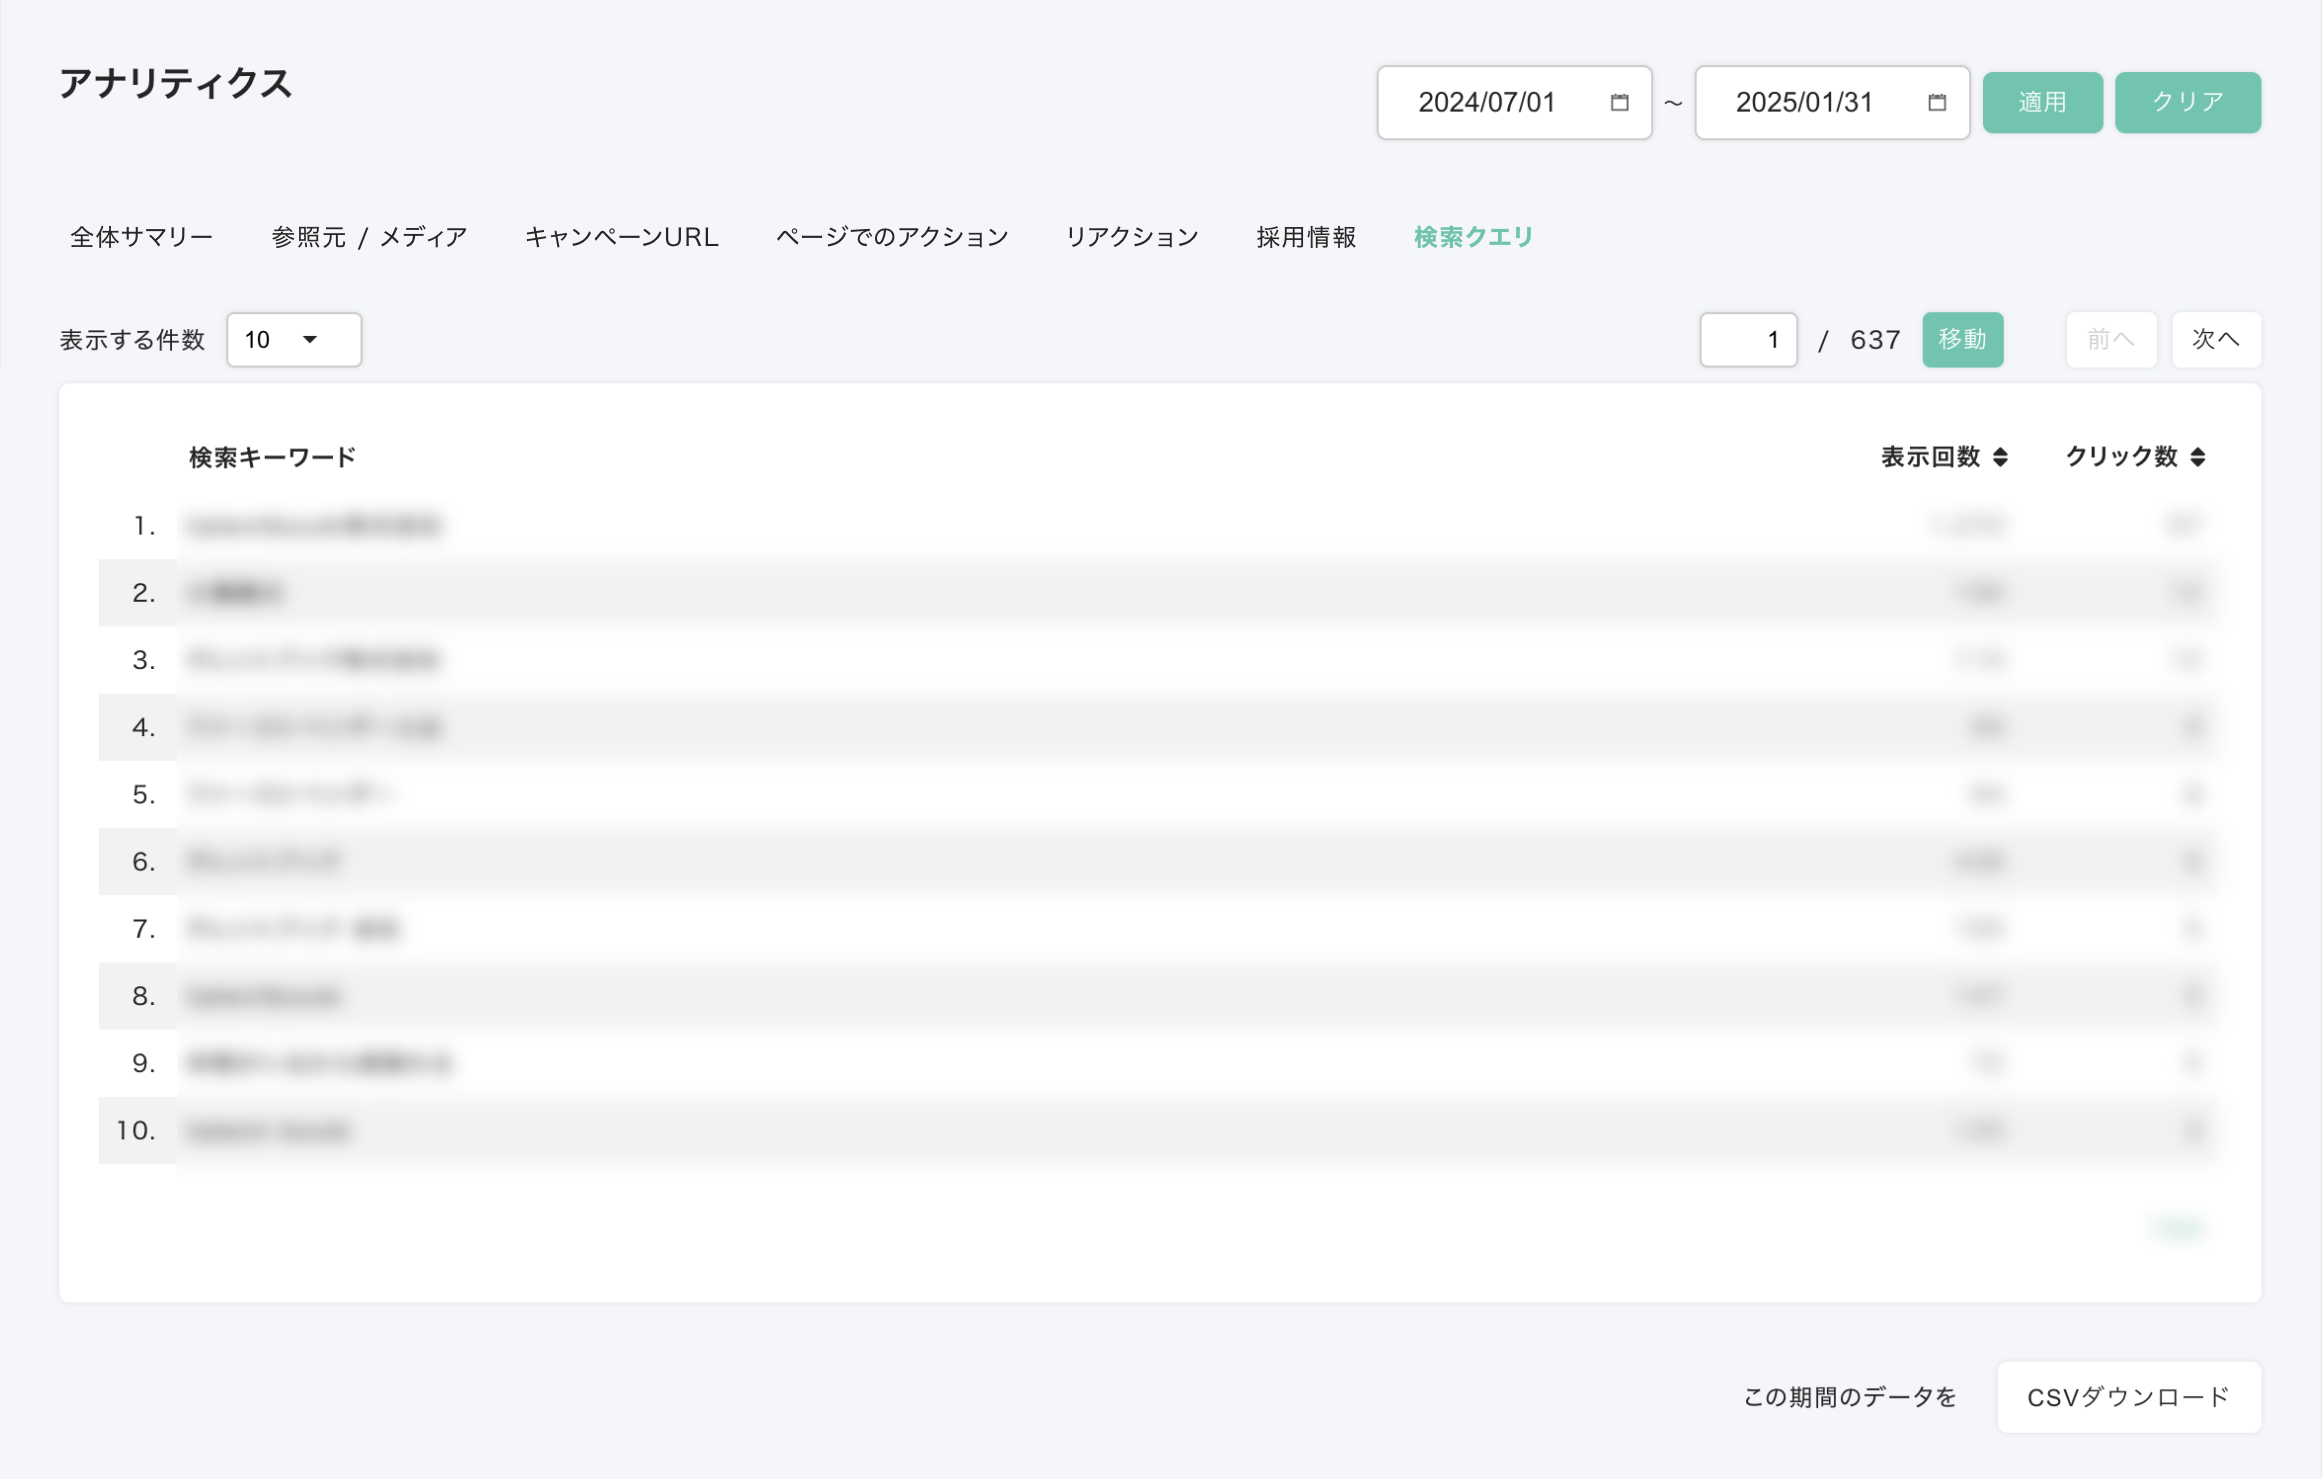The height and width of the screenshot is (1479, 2322).
Task: Sort by 表示回数 arrow icon
Action: point(2000,457)
